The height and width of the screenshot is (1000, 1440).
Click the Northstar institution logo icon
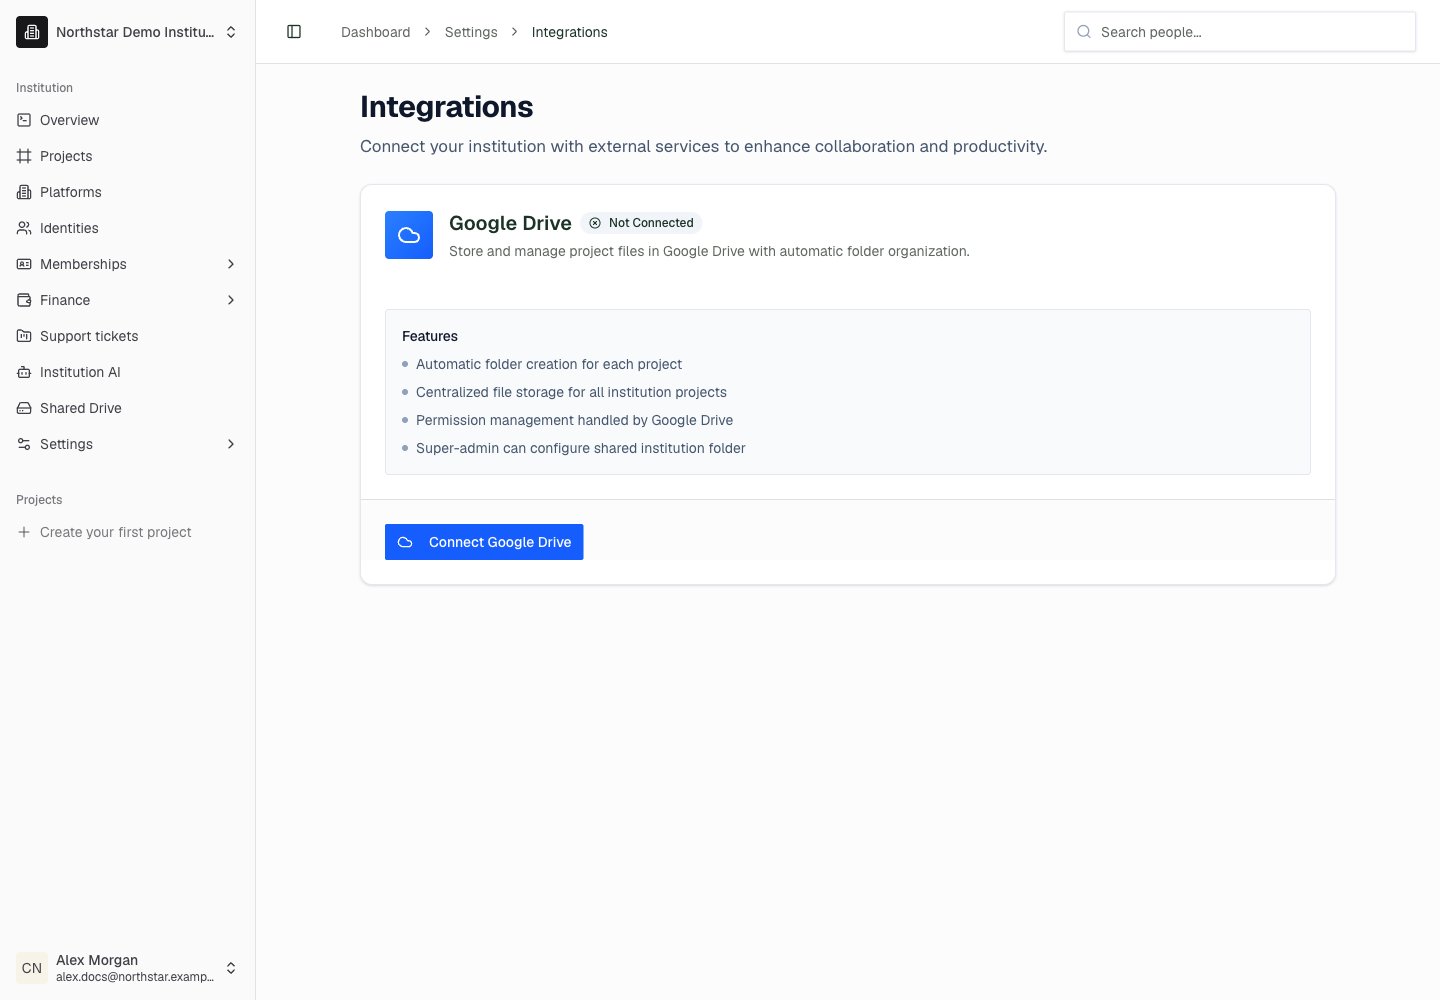tap(32, 32)
